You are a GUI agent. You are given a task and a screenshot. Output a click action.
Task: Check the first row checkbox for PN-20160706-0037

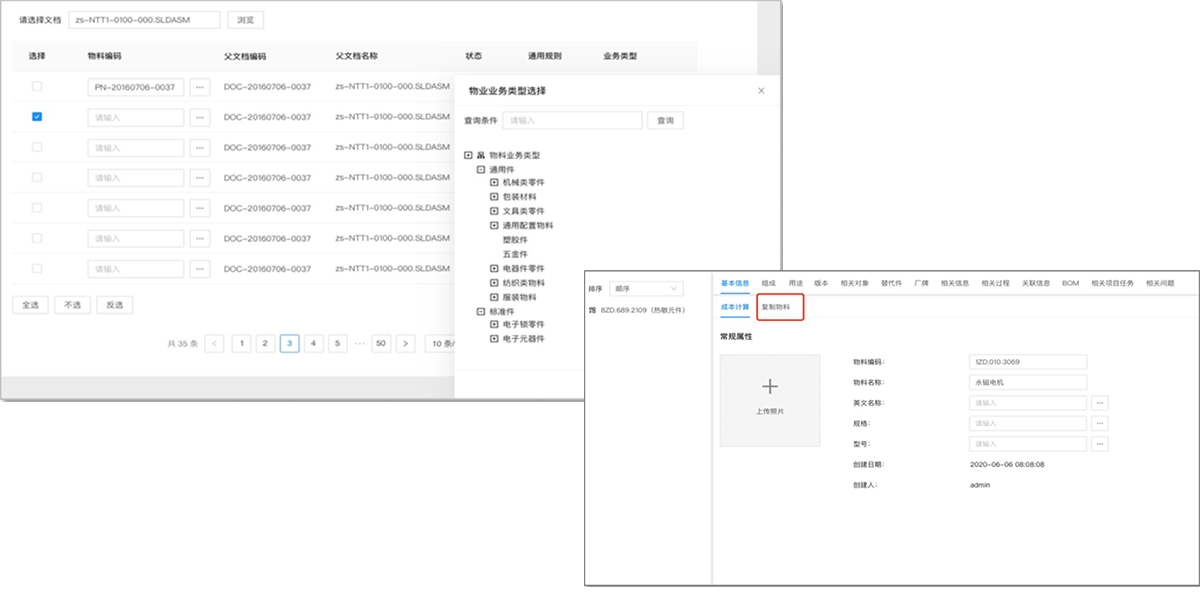pyautogui.click(x=37, y=87)
